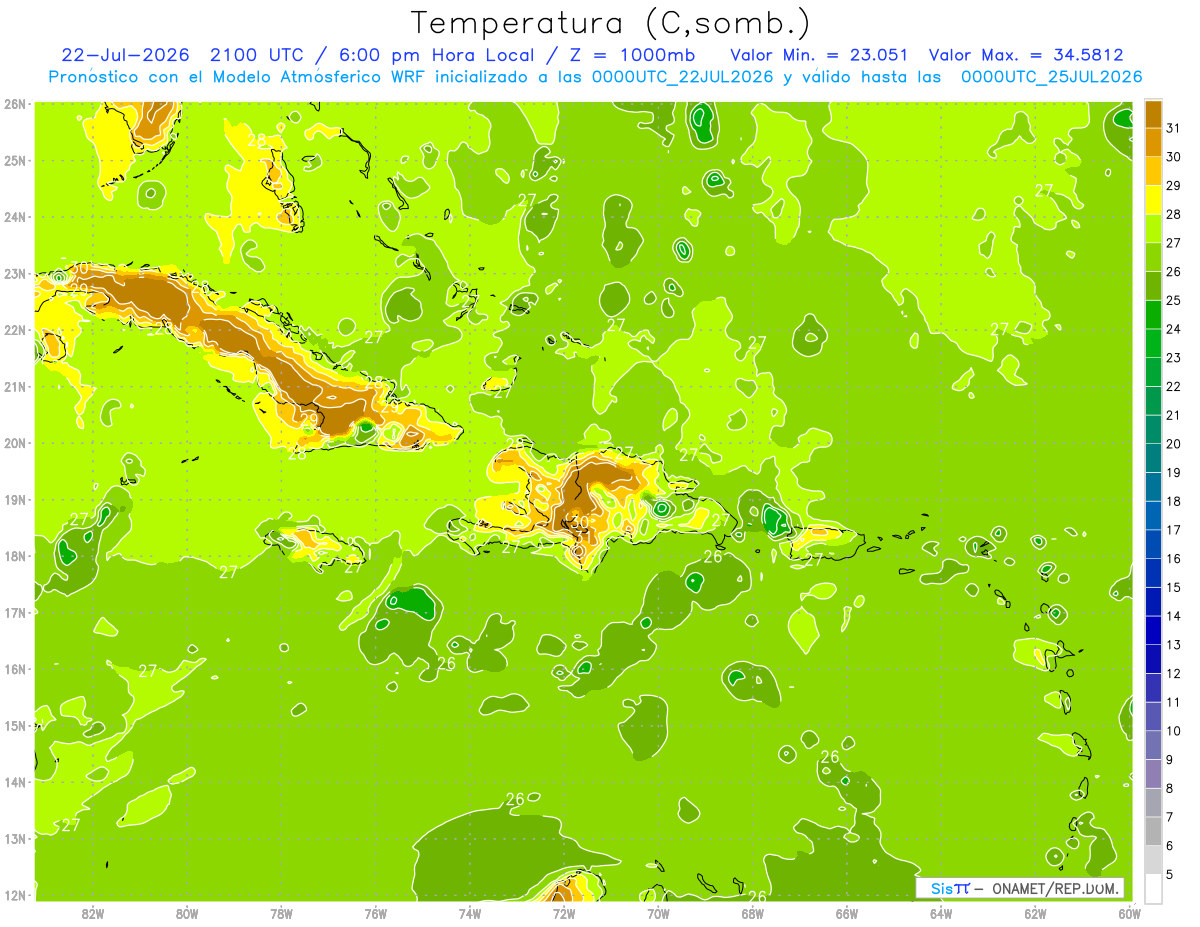Viewport: 1200px width, 927px height.
Task: Click the '19N' latitude axis label
Action: (x=15, y=499)
